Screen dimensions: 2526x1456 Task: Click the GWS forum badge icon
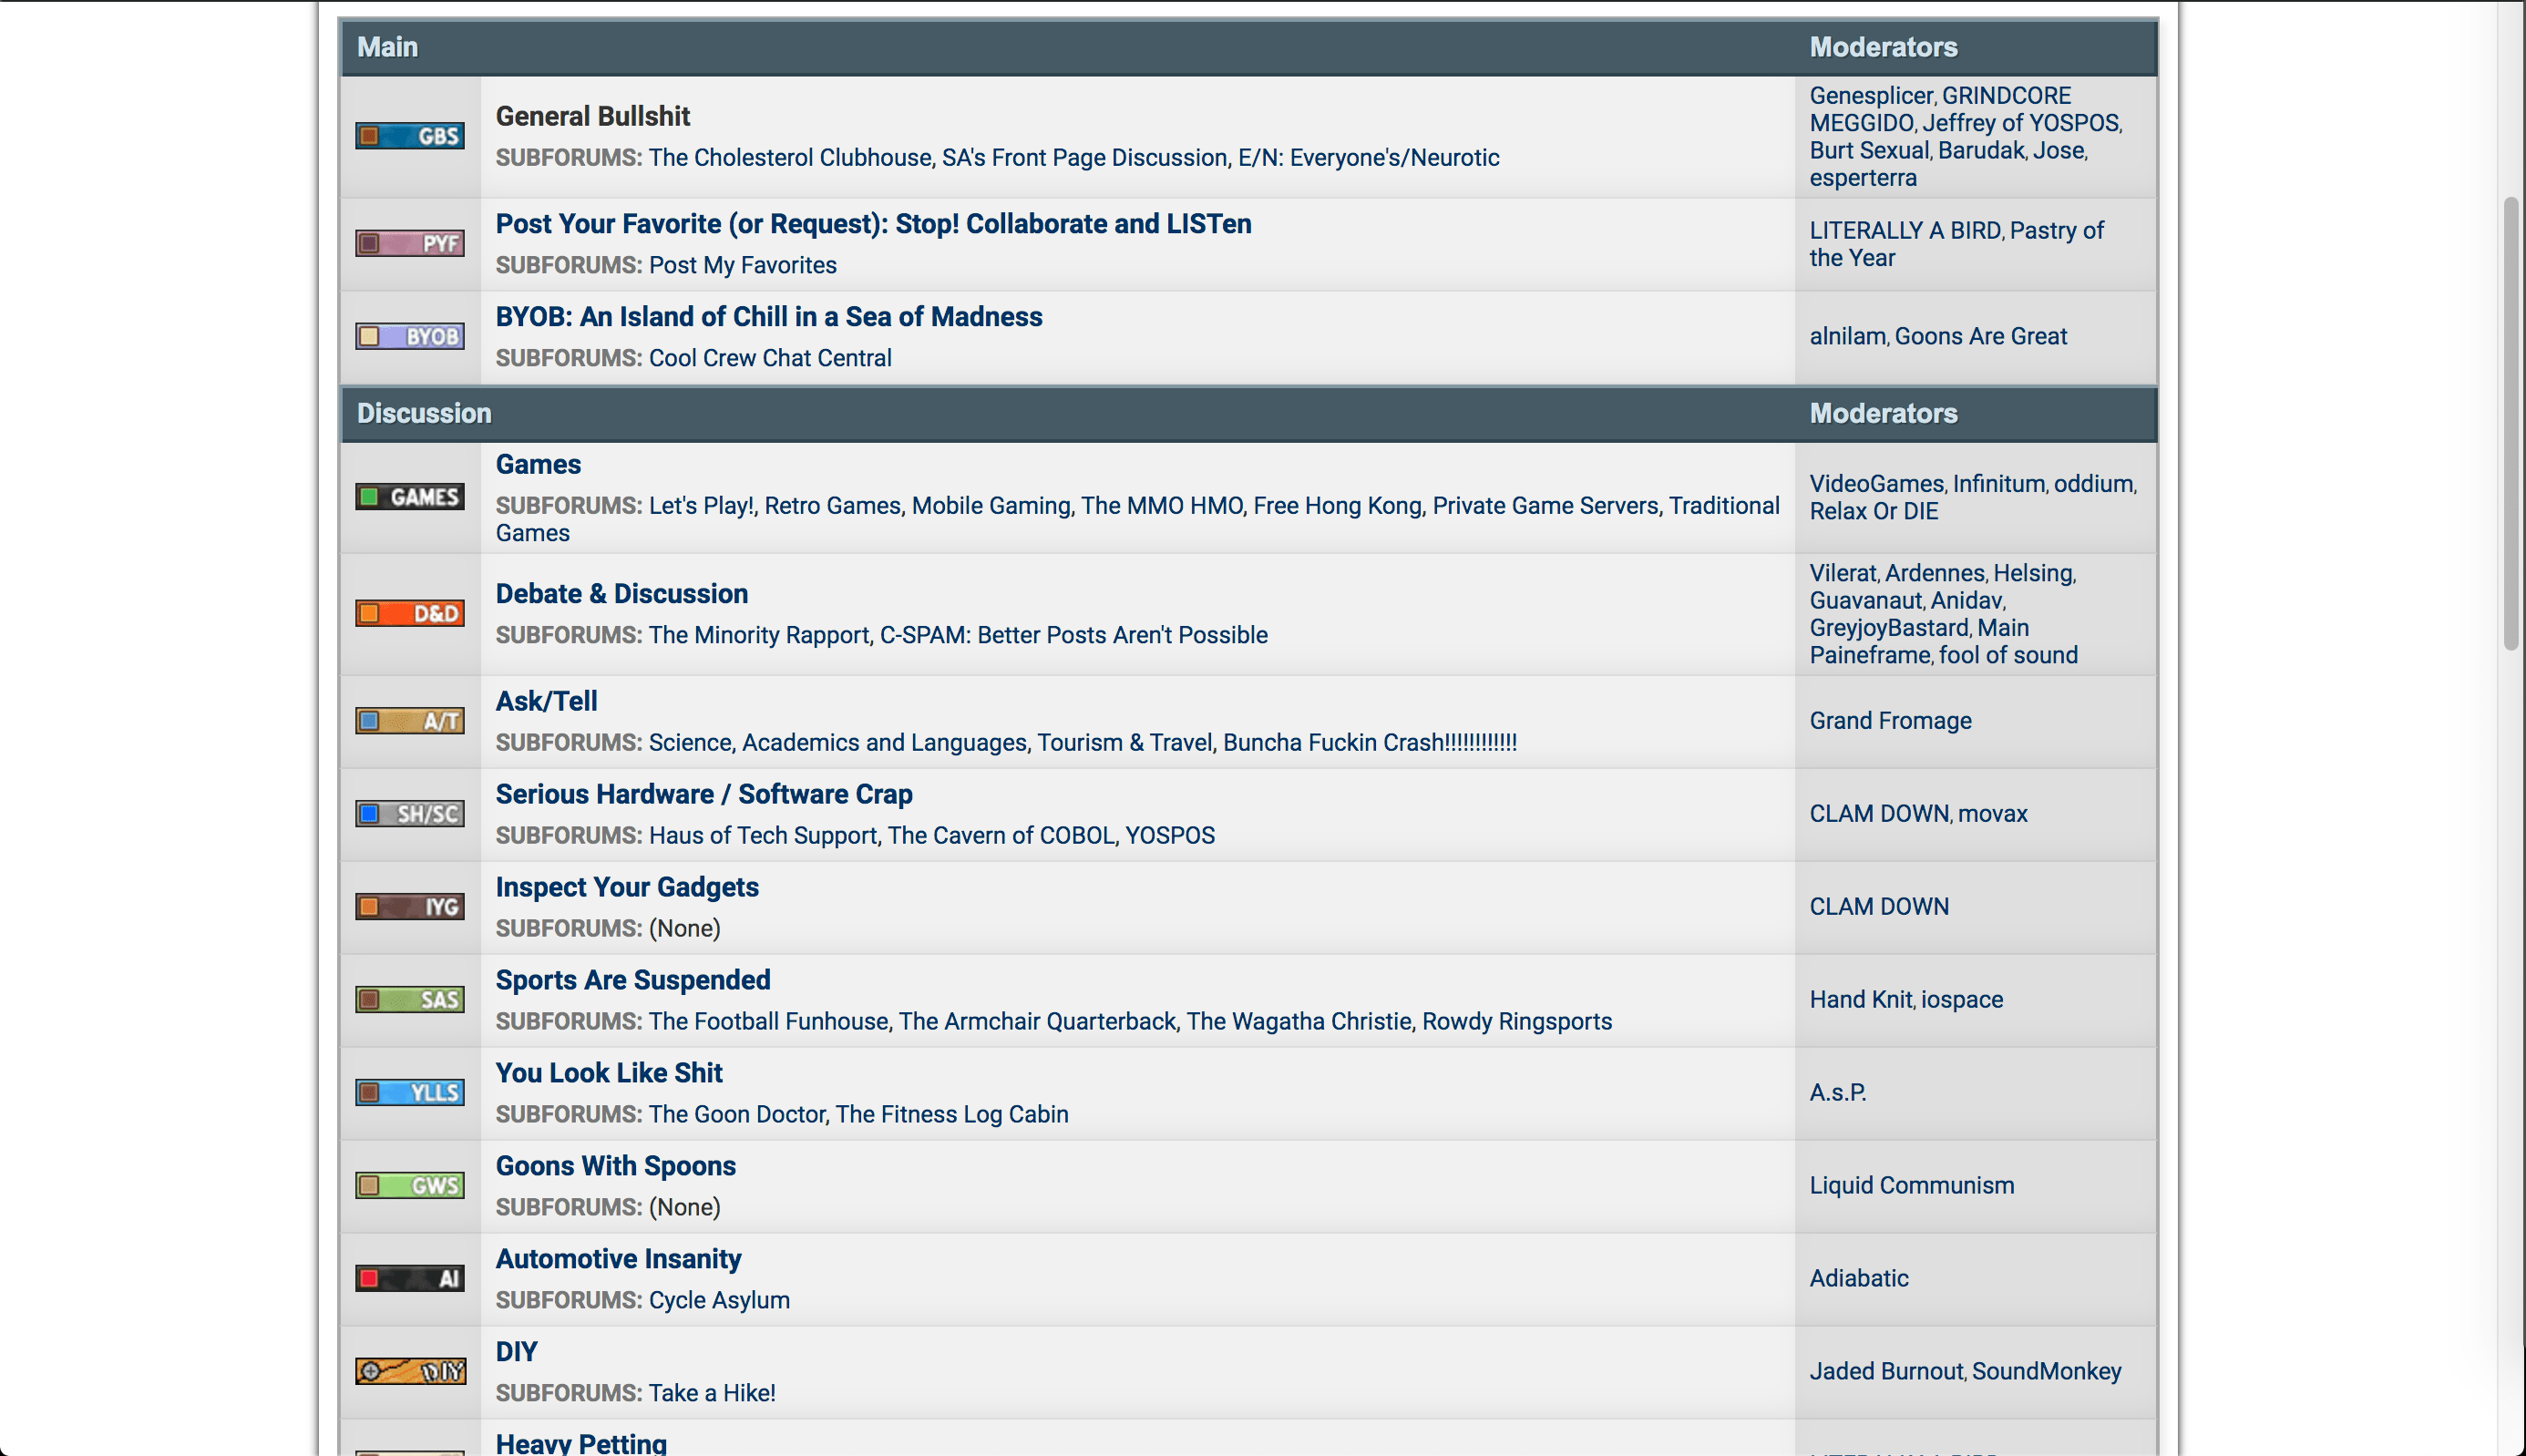coord(409,1185)
